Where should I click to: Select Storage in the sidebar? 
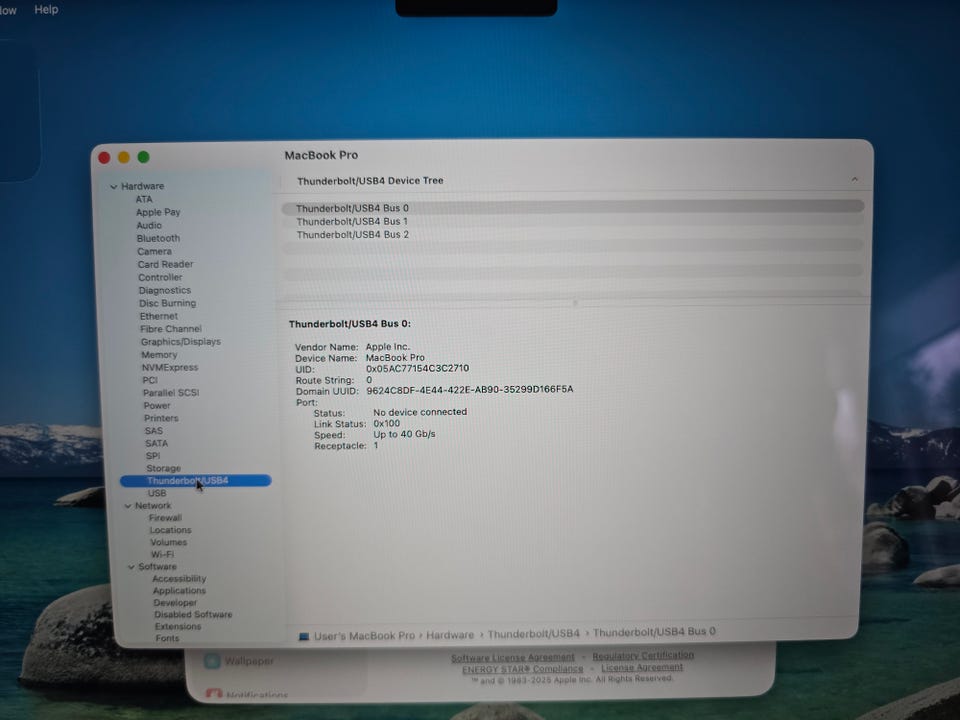point(163,468)
